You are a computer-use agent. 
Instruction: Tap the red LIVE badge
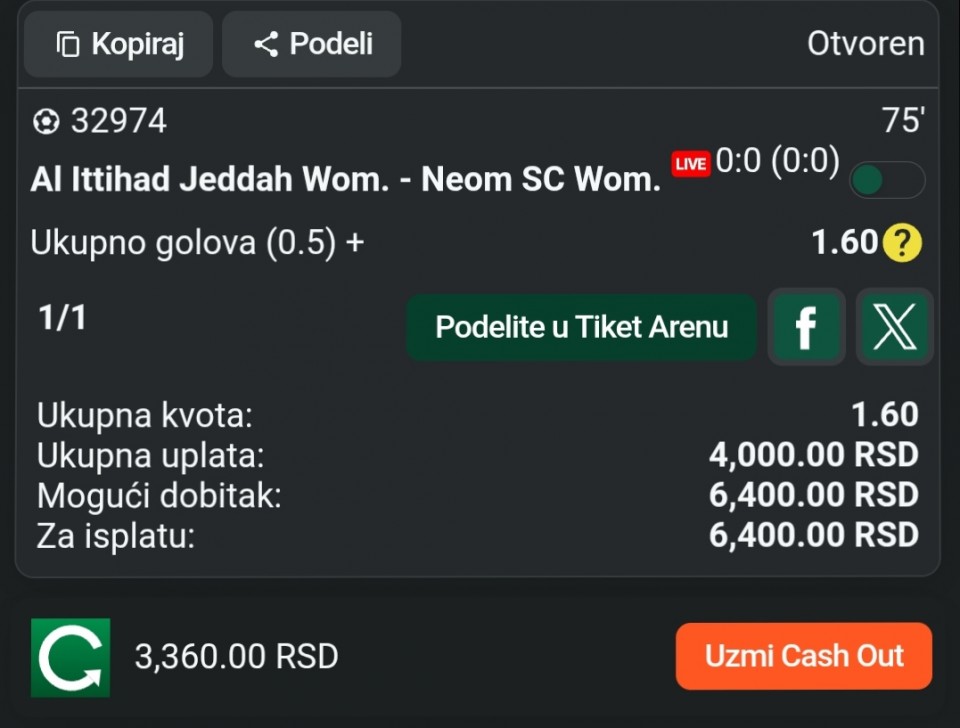click(x=690, y=164)
